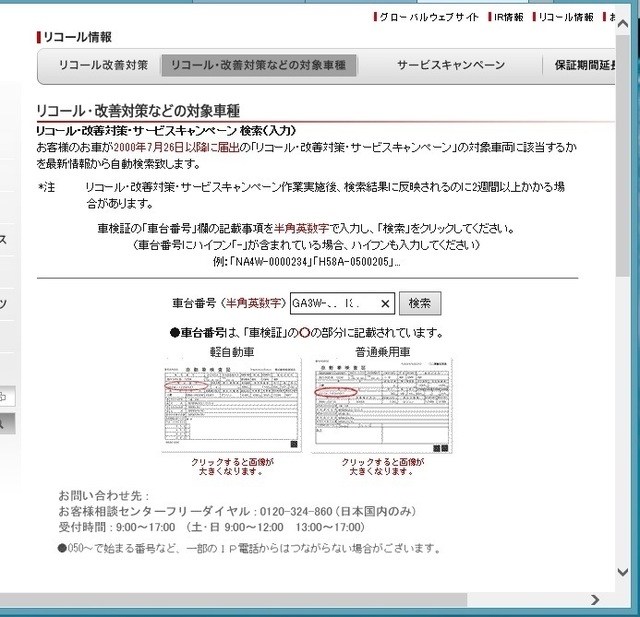Click the example text NA4W-0000234
This screenshot has width=640, height=617.
coord(272,262)
